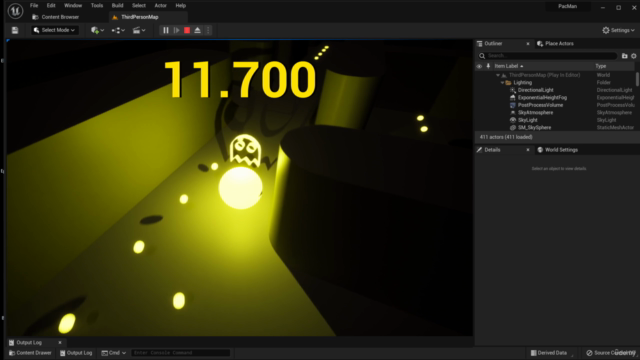Click the SkyLight actor icon
Image resolution: width=640 pixels, height=360 pixels.
point(513,120)
